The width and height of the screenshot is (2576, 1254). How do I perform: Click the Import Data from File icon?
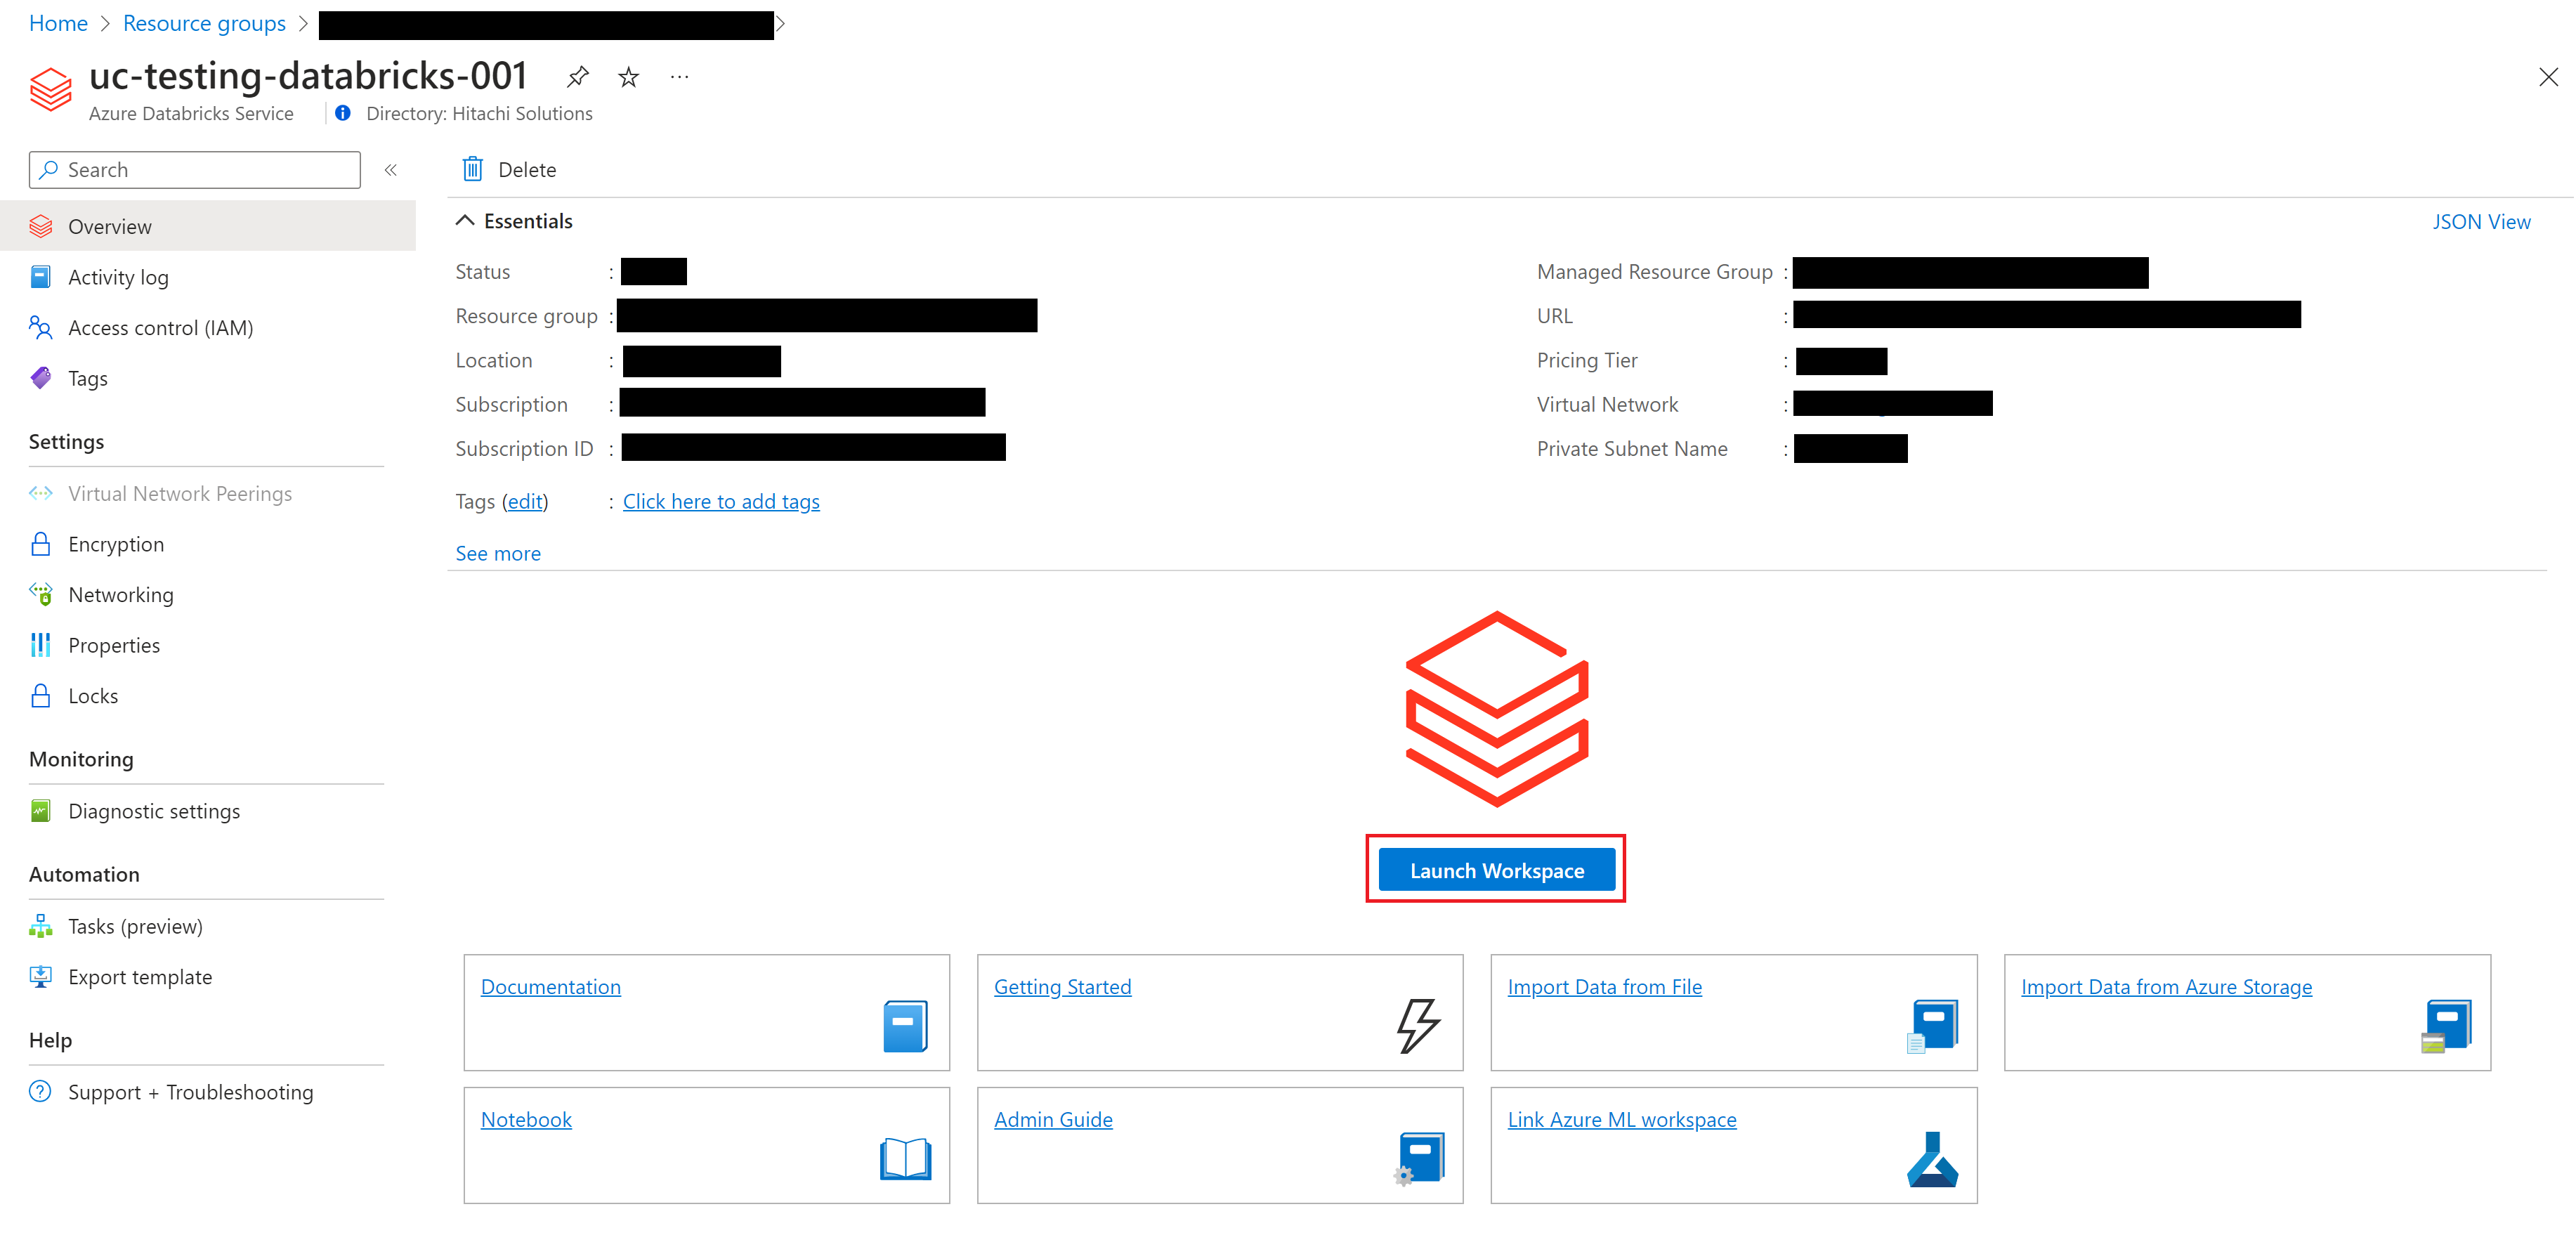pyautogui.click(x=1932, y=1026)
